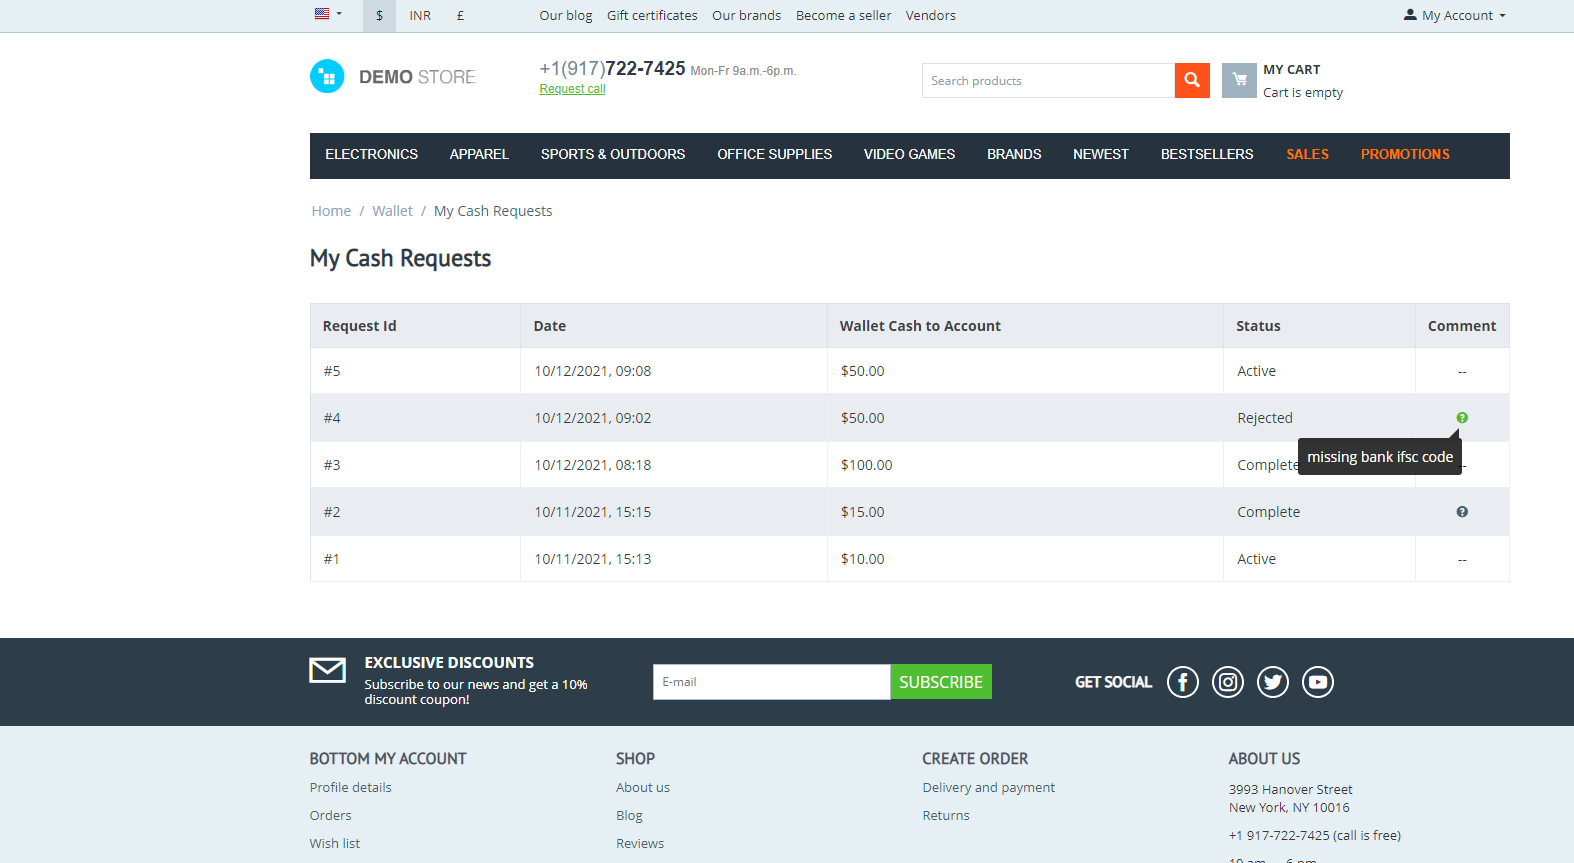Click the Subscribe button
1574x863 pixels.
click(941, 682)
